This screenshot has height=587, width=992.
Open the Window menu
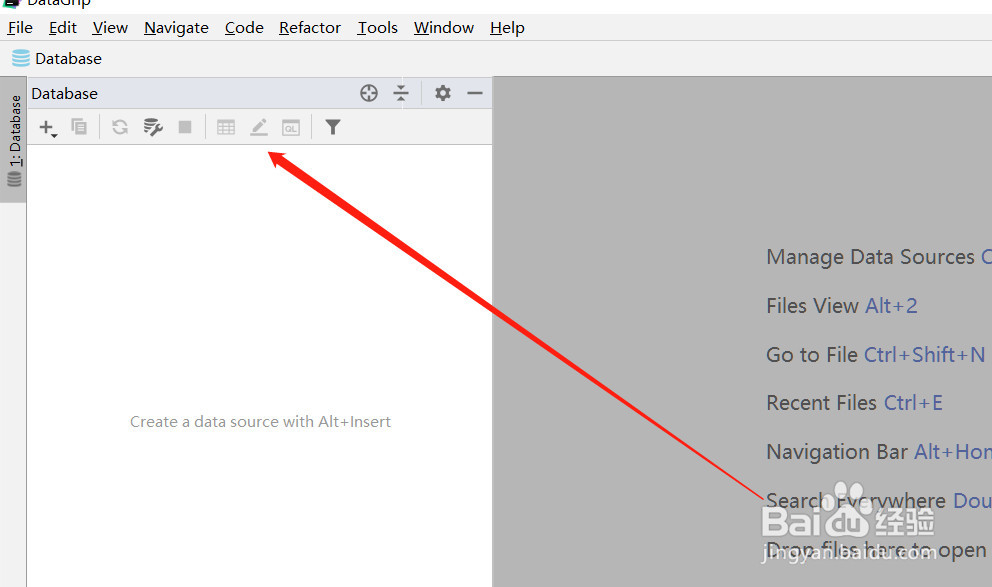click(443, 28)
